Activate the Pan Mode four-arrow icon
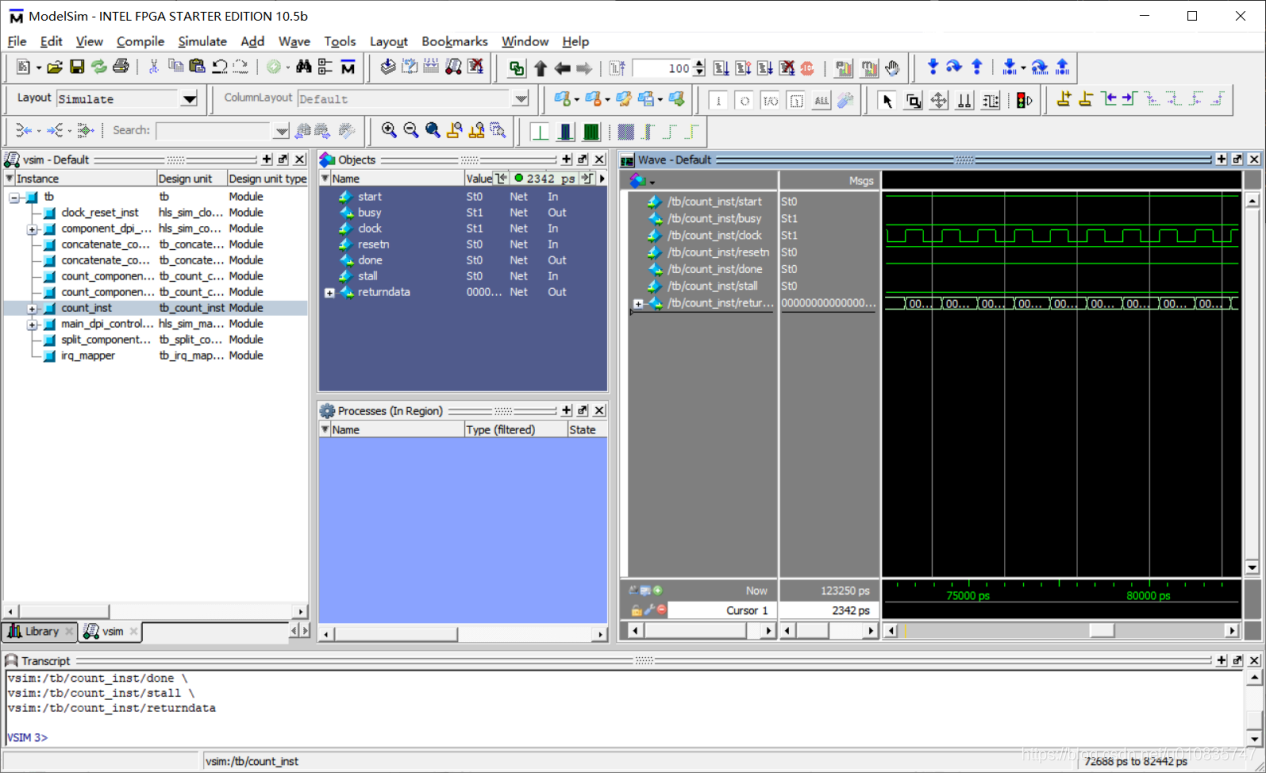 click(939, 100)
